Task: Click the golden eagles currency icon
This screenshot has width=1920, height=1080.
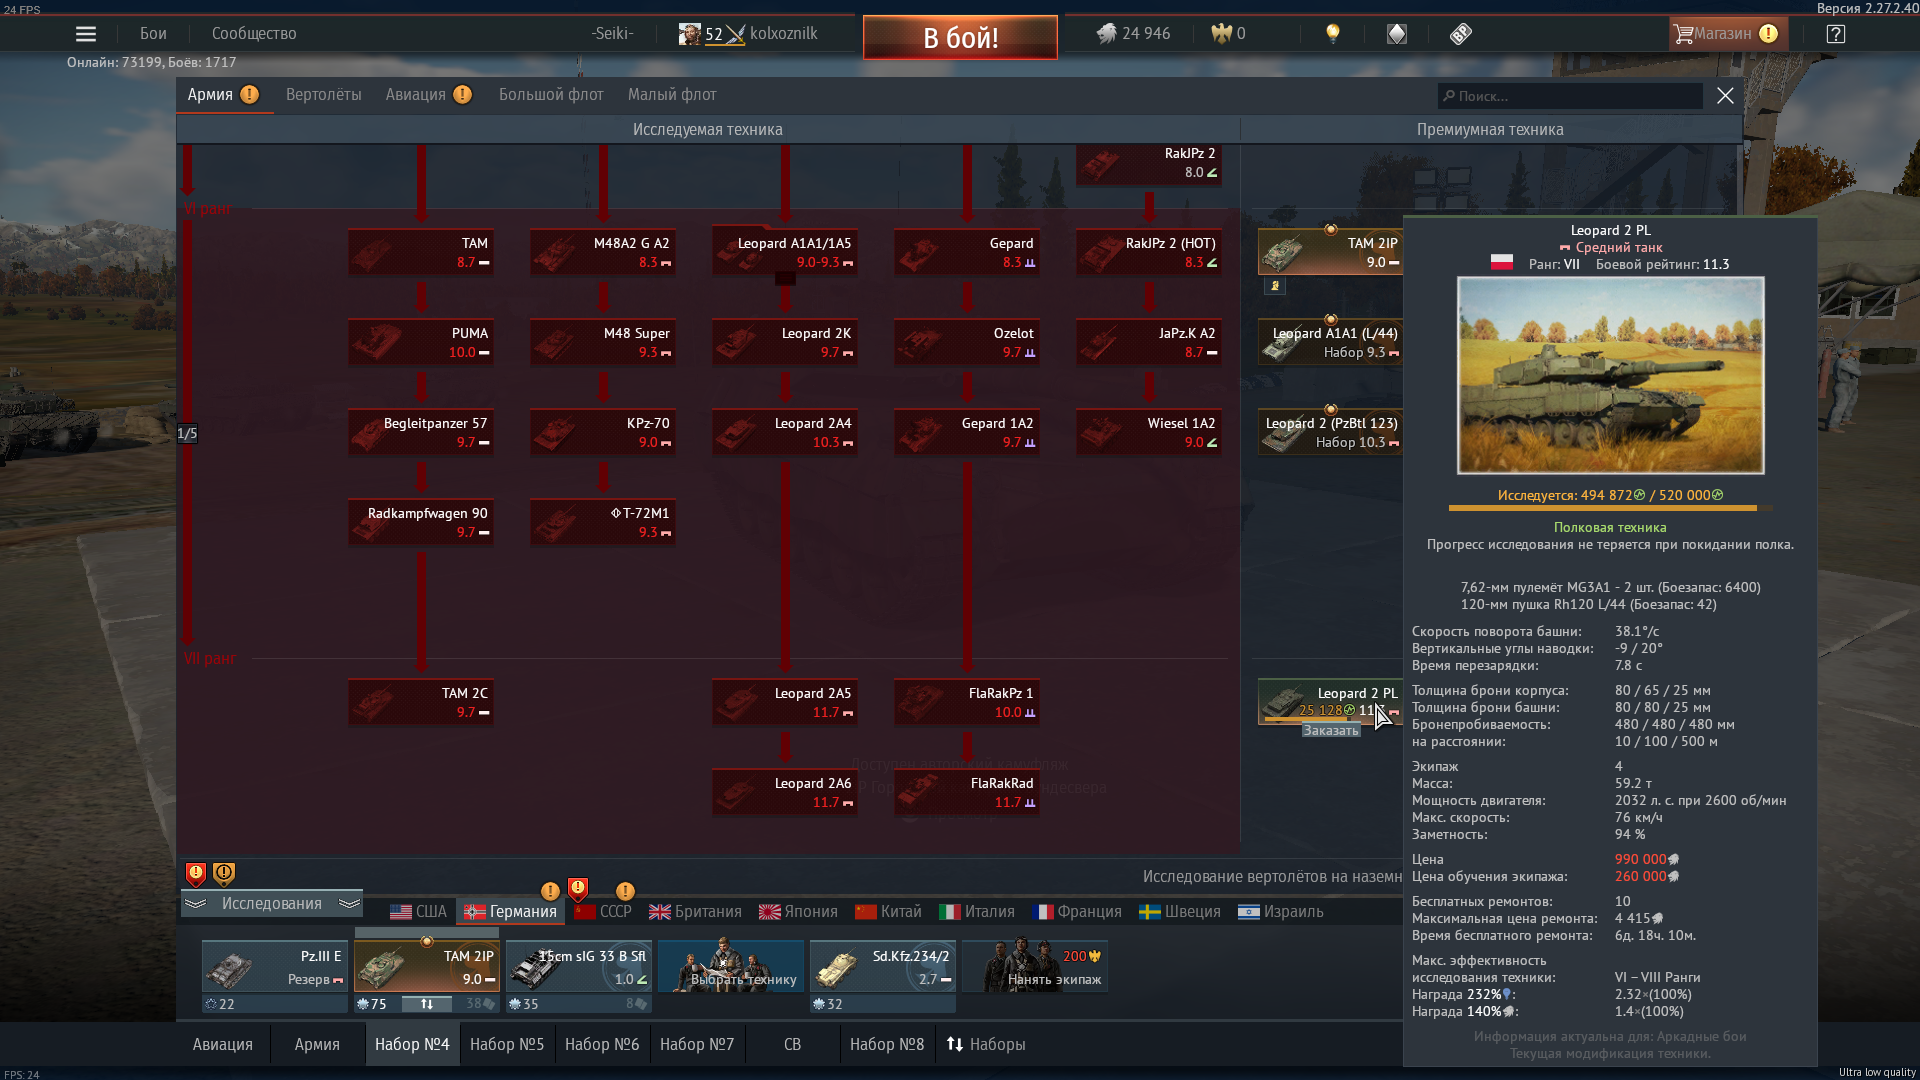Action: pos(1221,34)
